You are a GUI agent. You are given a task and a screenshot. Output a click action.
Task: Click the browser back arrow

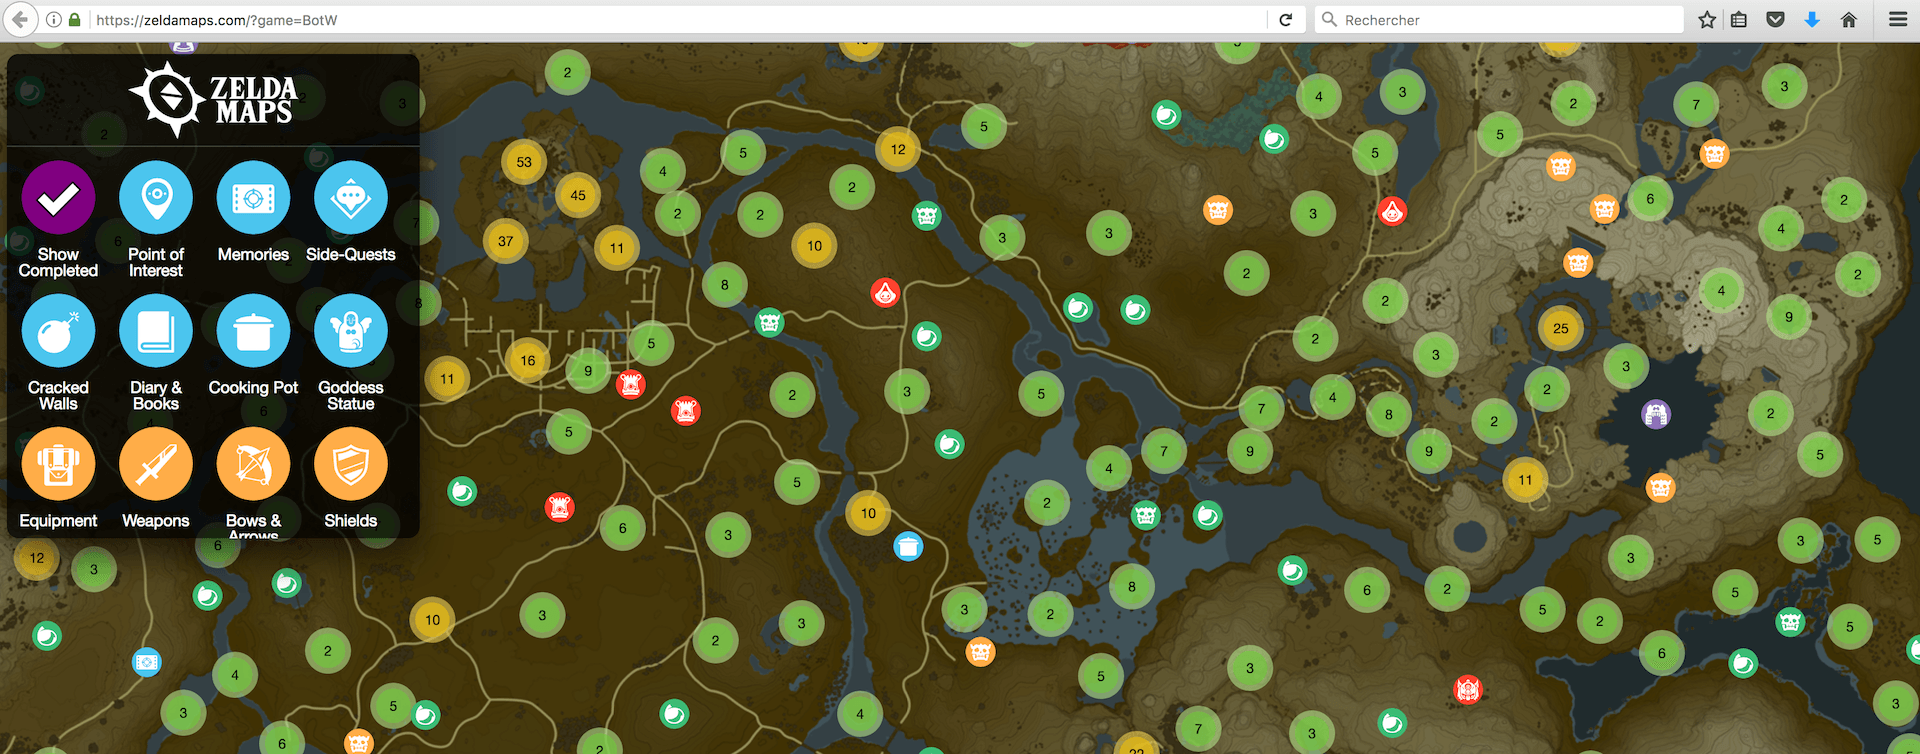(20, 19)
